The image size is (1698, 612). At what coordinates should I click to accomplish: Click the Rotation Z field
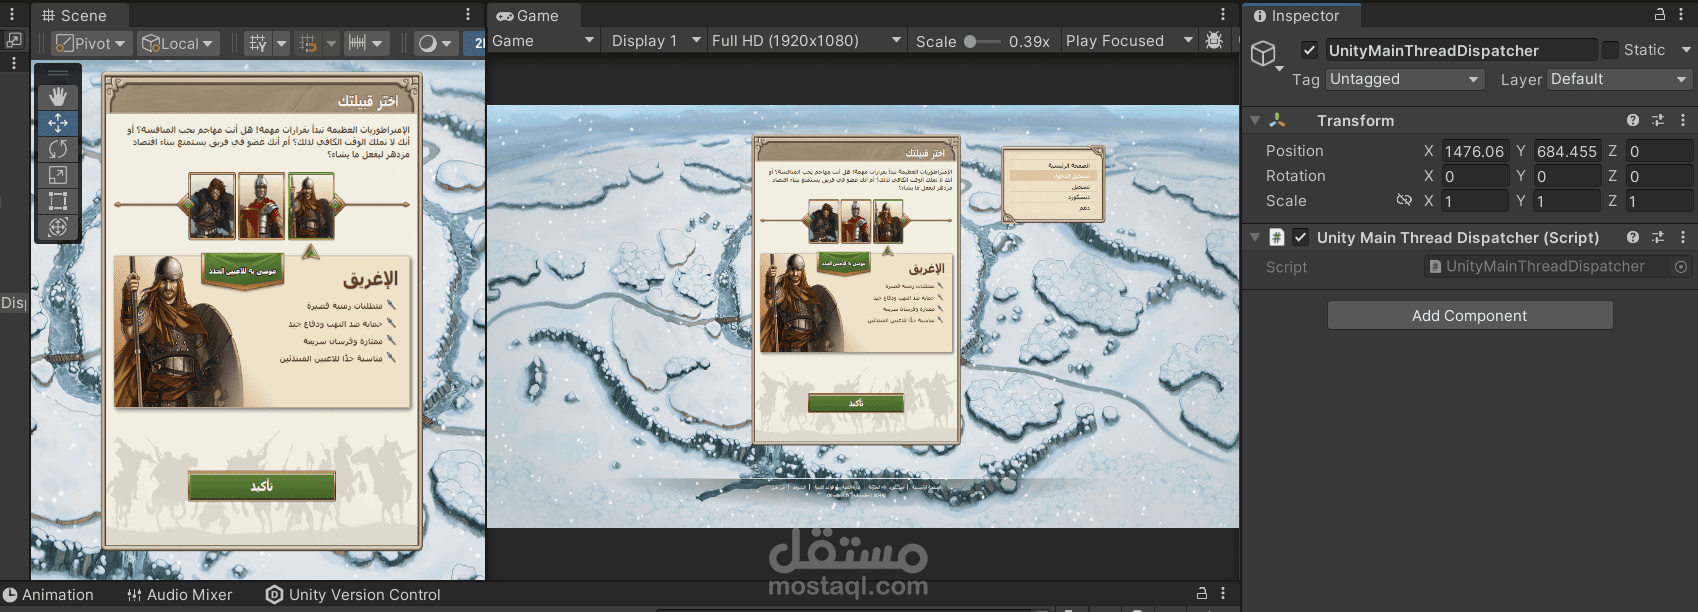pos(1659,176)
